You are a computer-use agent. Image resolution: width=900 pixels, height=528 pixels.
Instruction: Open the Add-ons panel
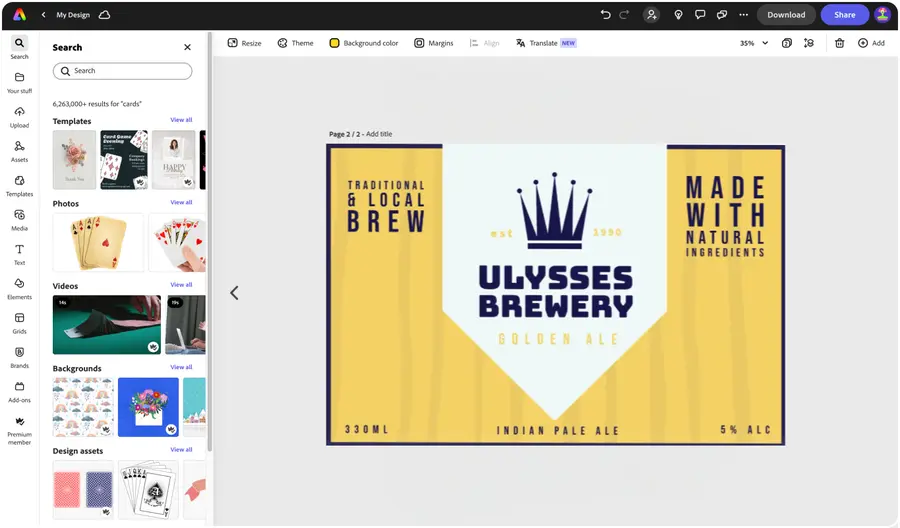pos(19,391)
